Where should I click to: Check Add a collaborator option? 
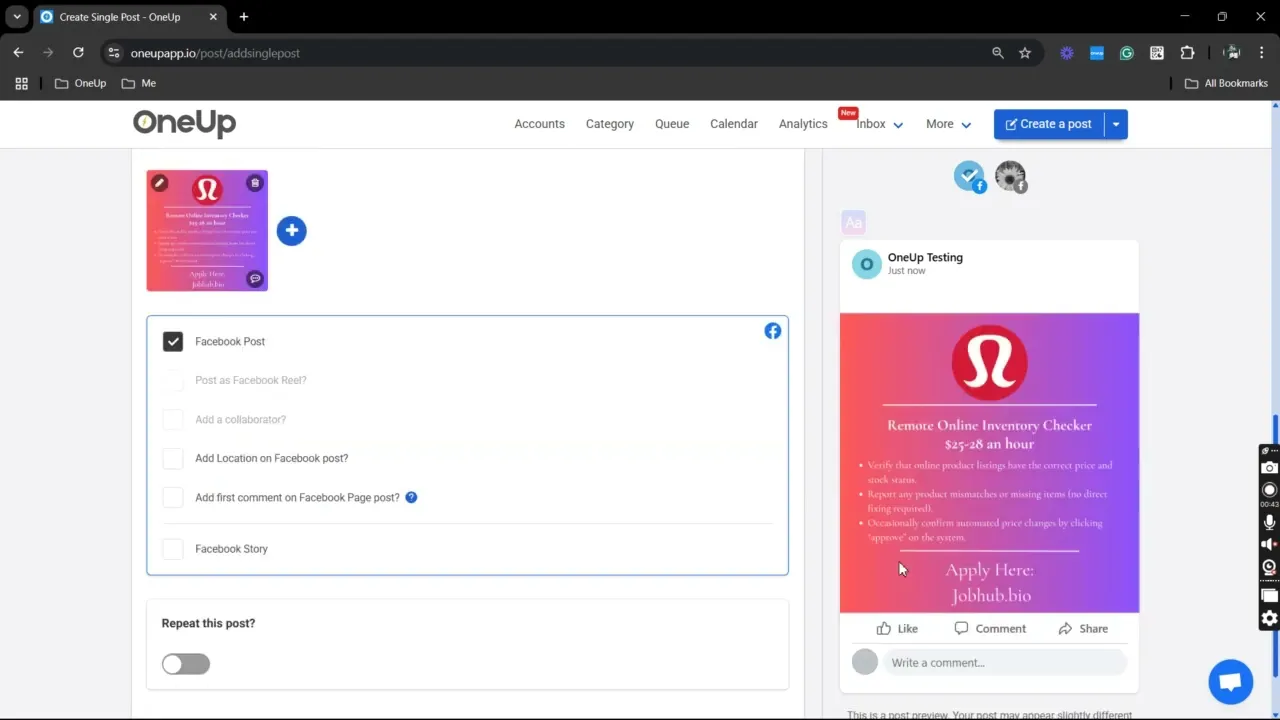[x=173, y=420]
